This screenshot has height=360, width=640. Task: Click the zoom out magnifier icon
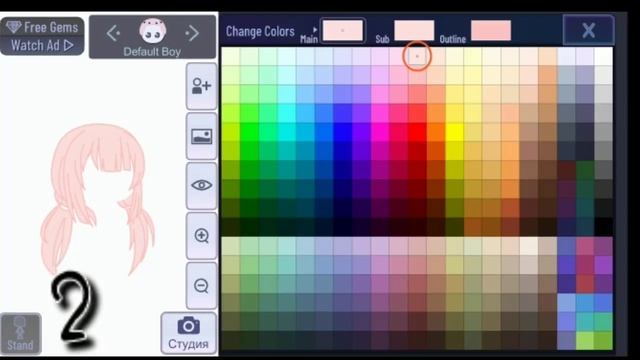[201, 285]
